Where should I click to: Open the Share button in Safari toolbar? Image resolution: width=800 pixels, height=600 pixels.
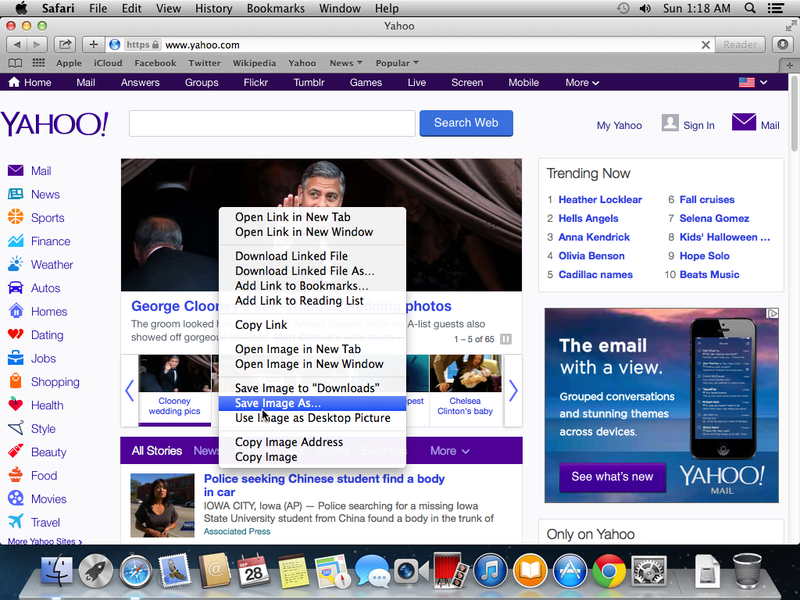pos(65,45)
